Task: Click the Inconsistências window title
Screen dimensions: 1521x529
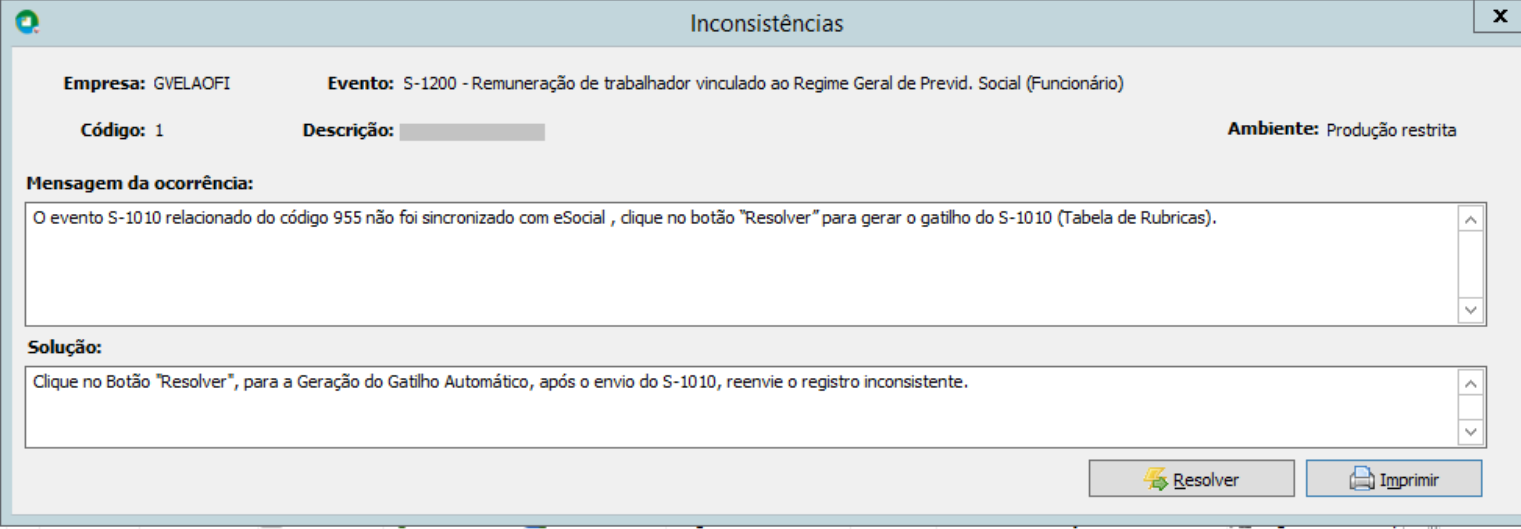Action: (x=766, y=23)
